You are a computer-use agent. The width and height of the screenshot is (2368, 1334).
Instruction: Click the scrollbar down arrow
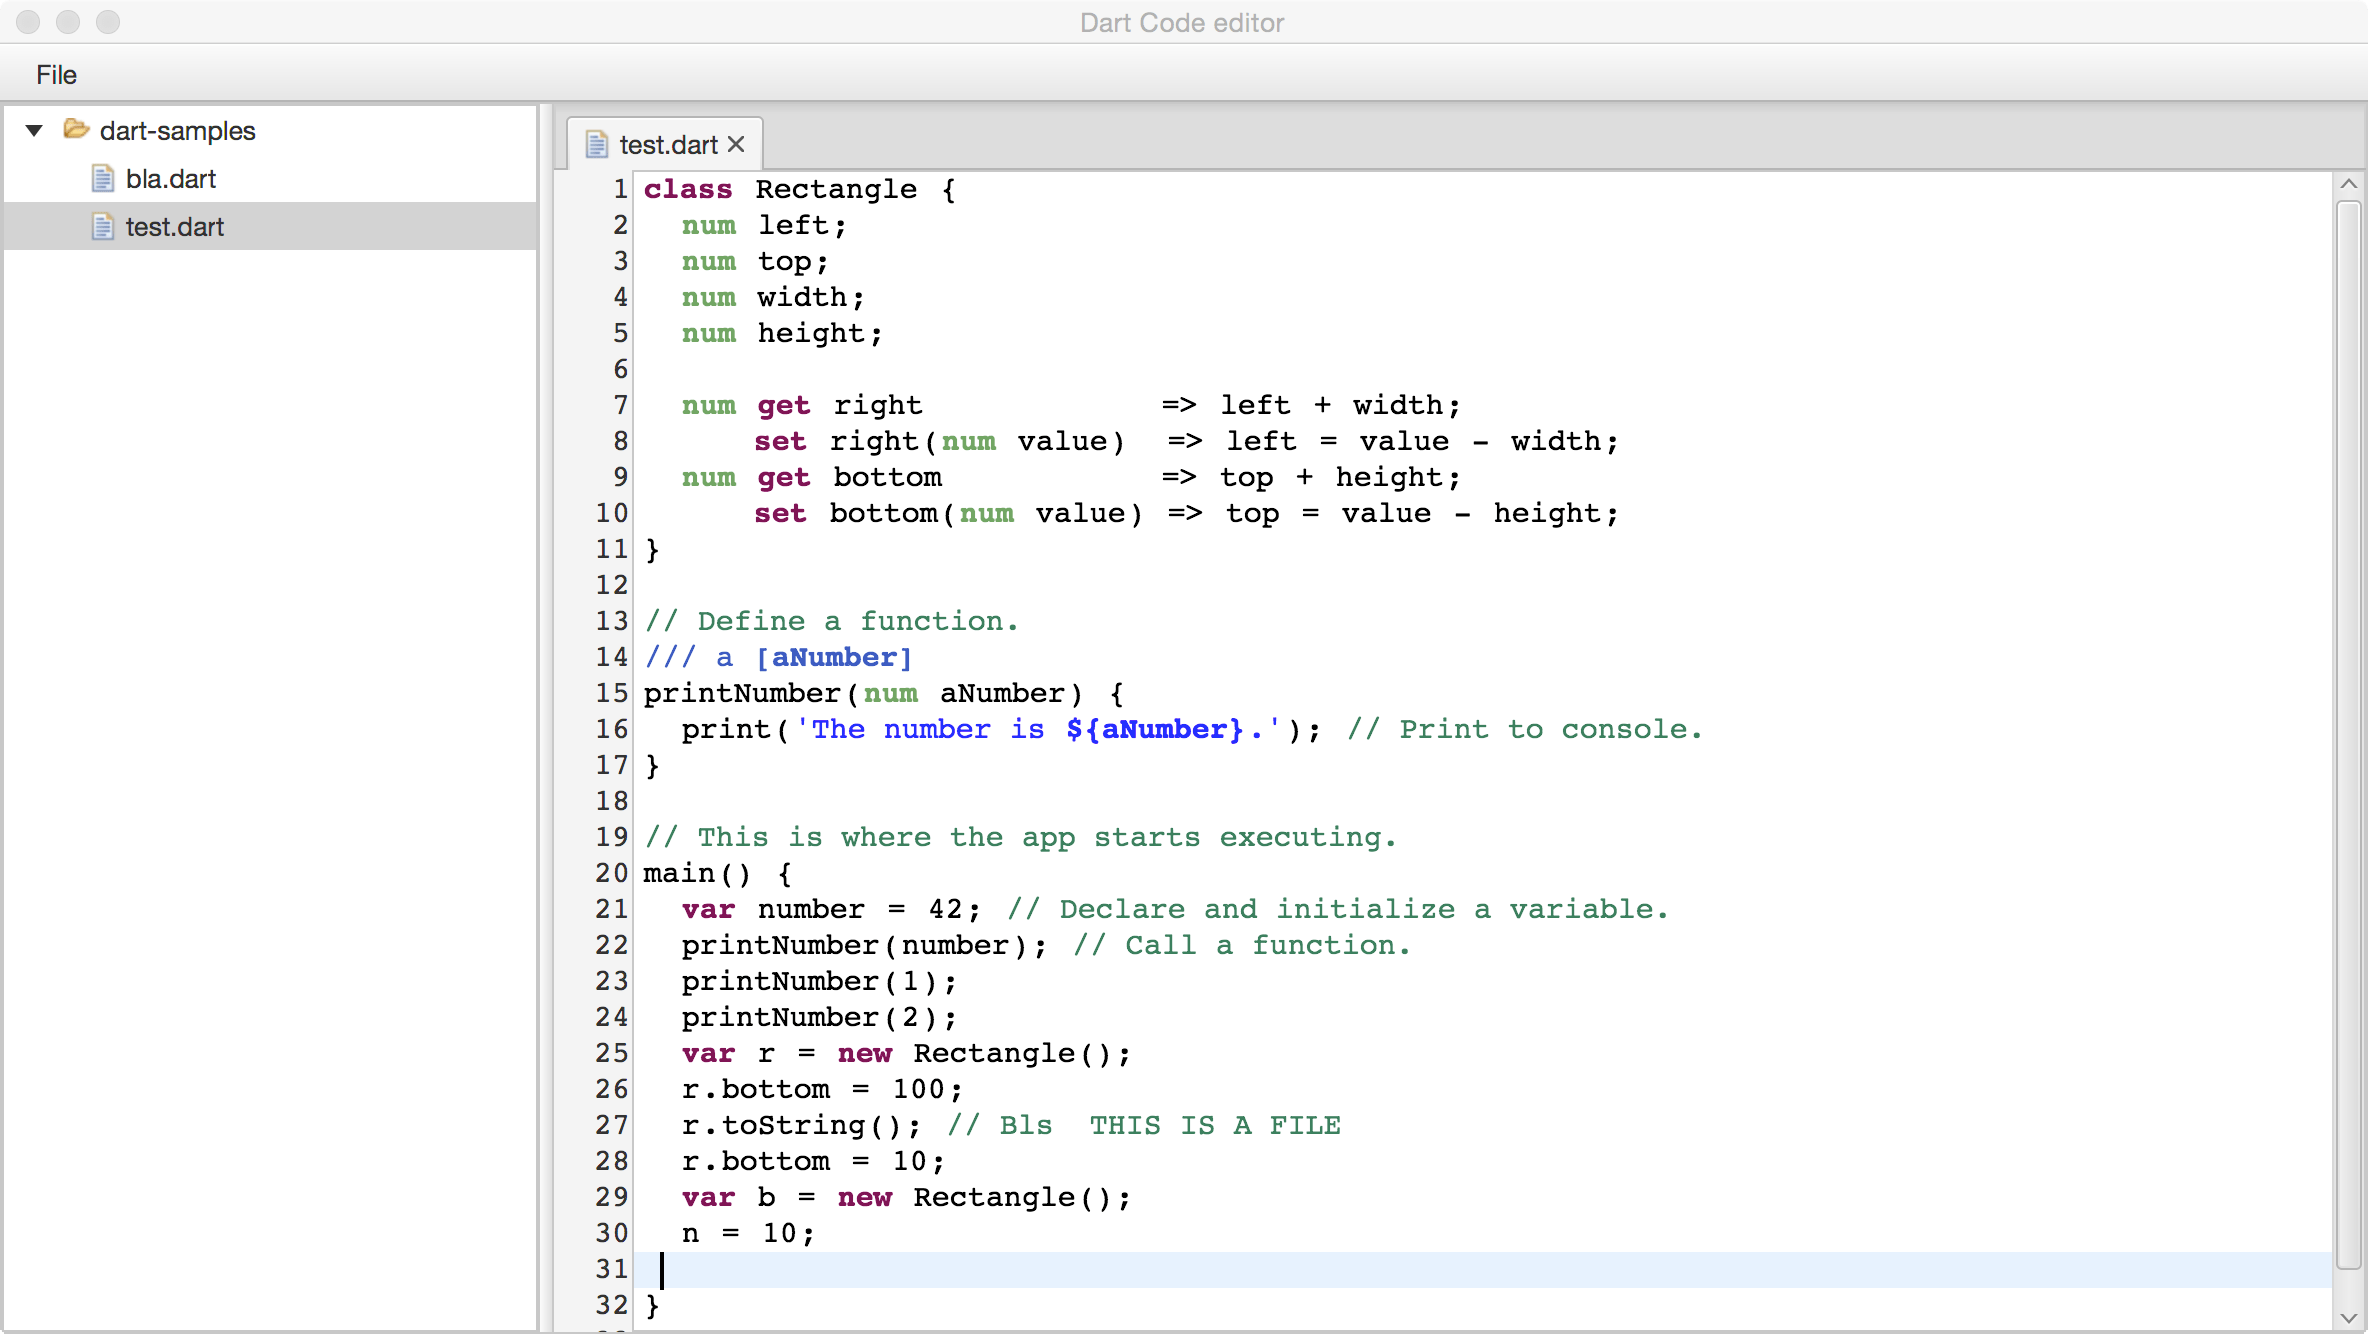click(x=2349, y=1317)
